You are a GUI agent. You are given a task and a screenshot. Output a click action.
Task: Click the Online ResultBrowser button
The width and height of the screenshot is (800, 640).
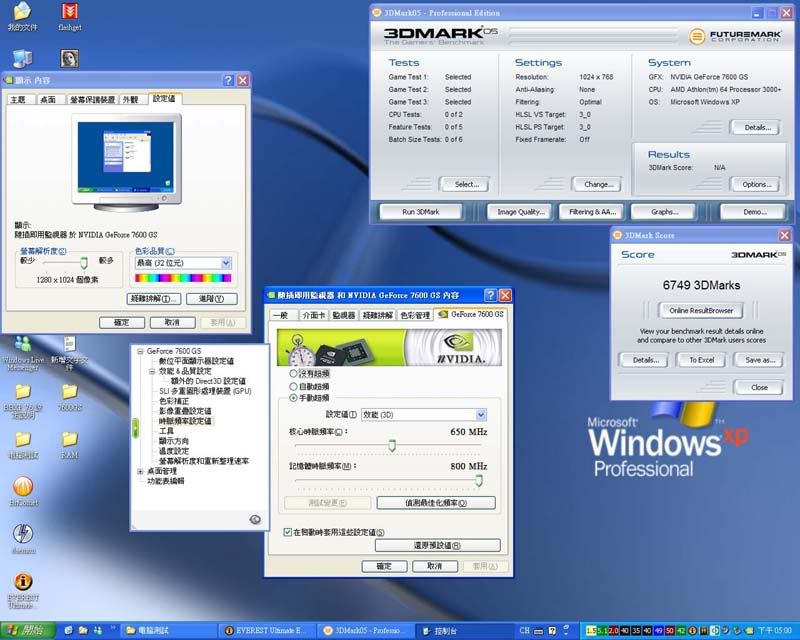click(701, 310)
